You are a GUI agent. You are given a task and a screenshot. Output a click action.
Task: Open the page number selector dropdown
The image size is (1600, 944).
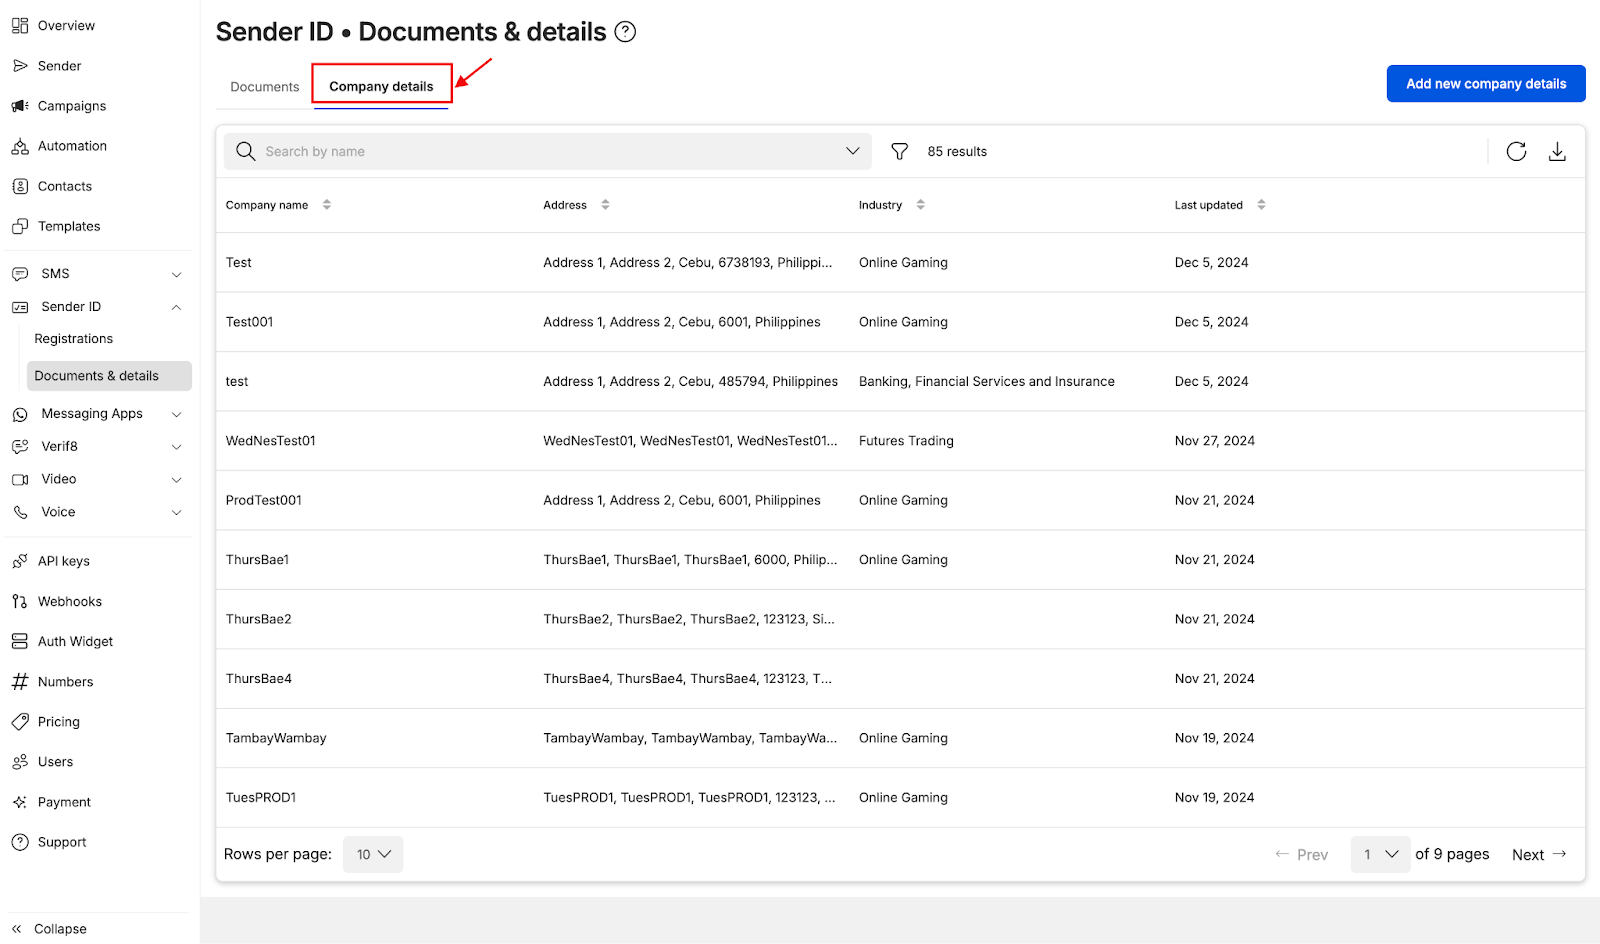1380,854
